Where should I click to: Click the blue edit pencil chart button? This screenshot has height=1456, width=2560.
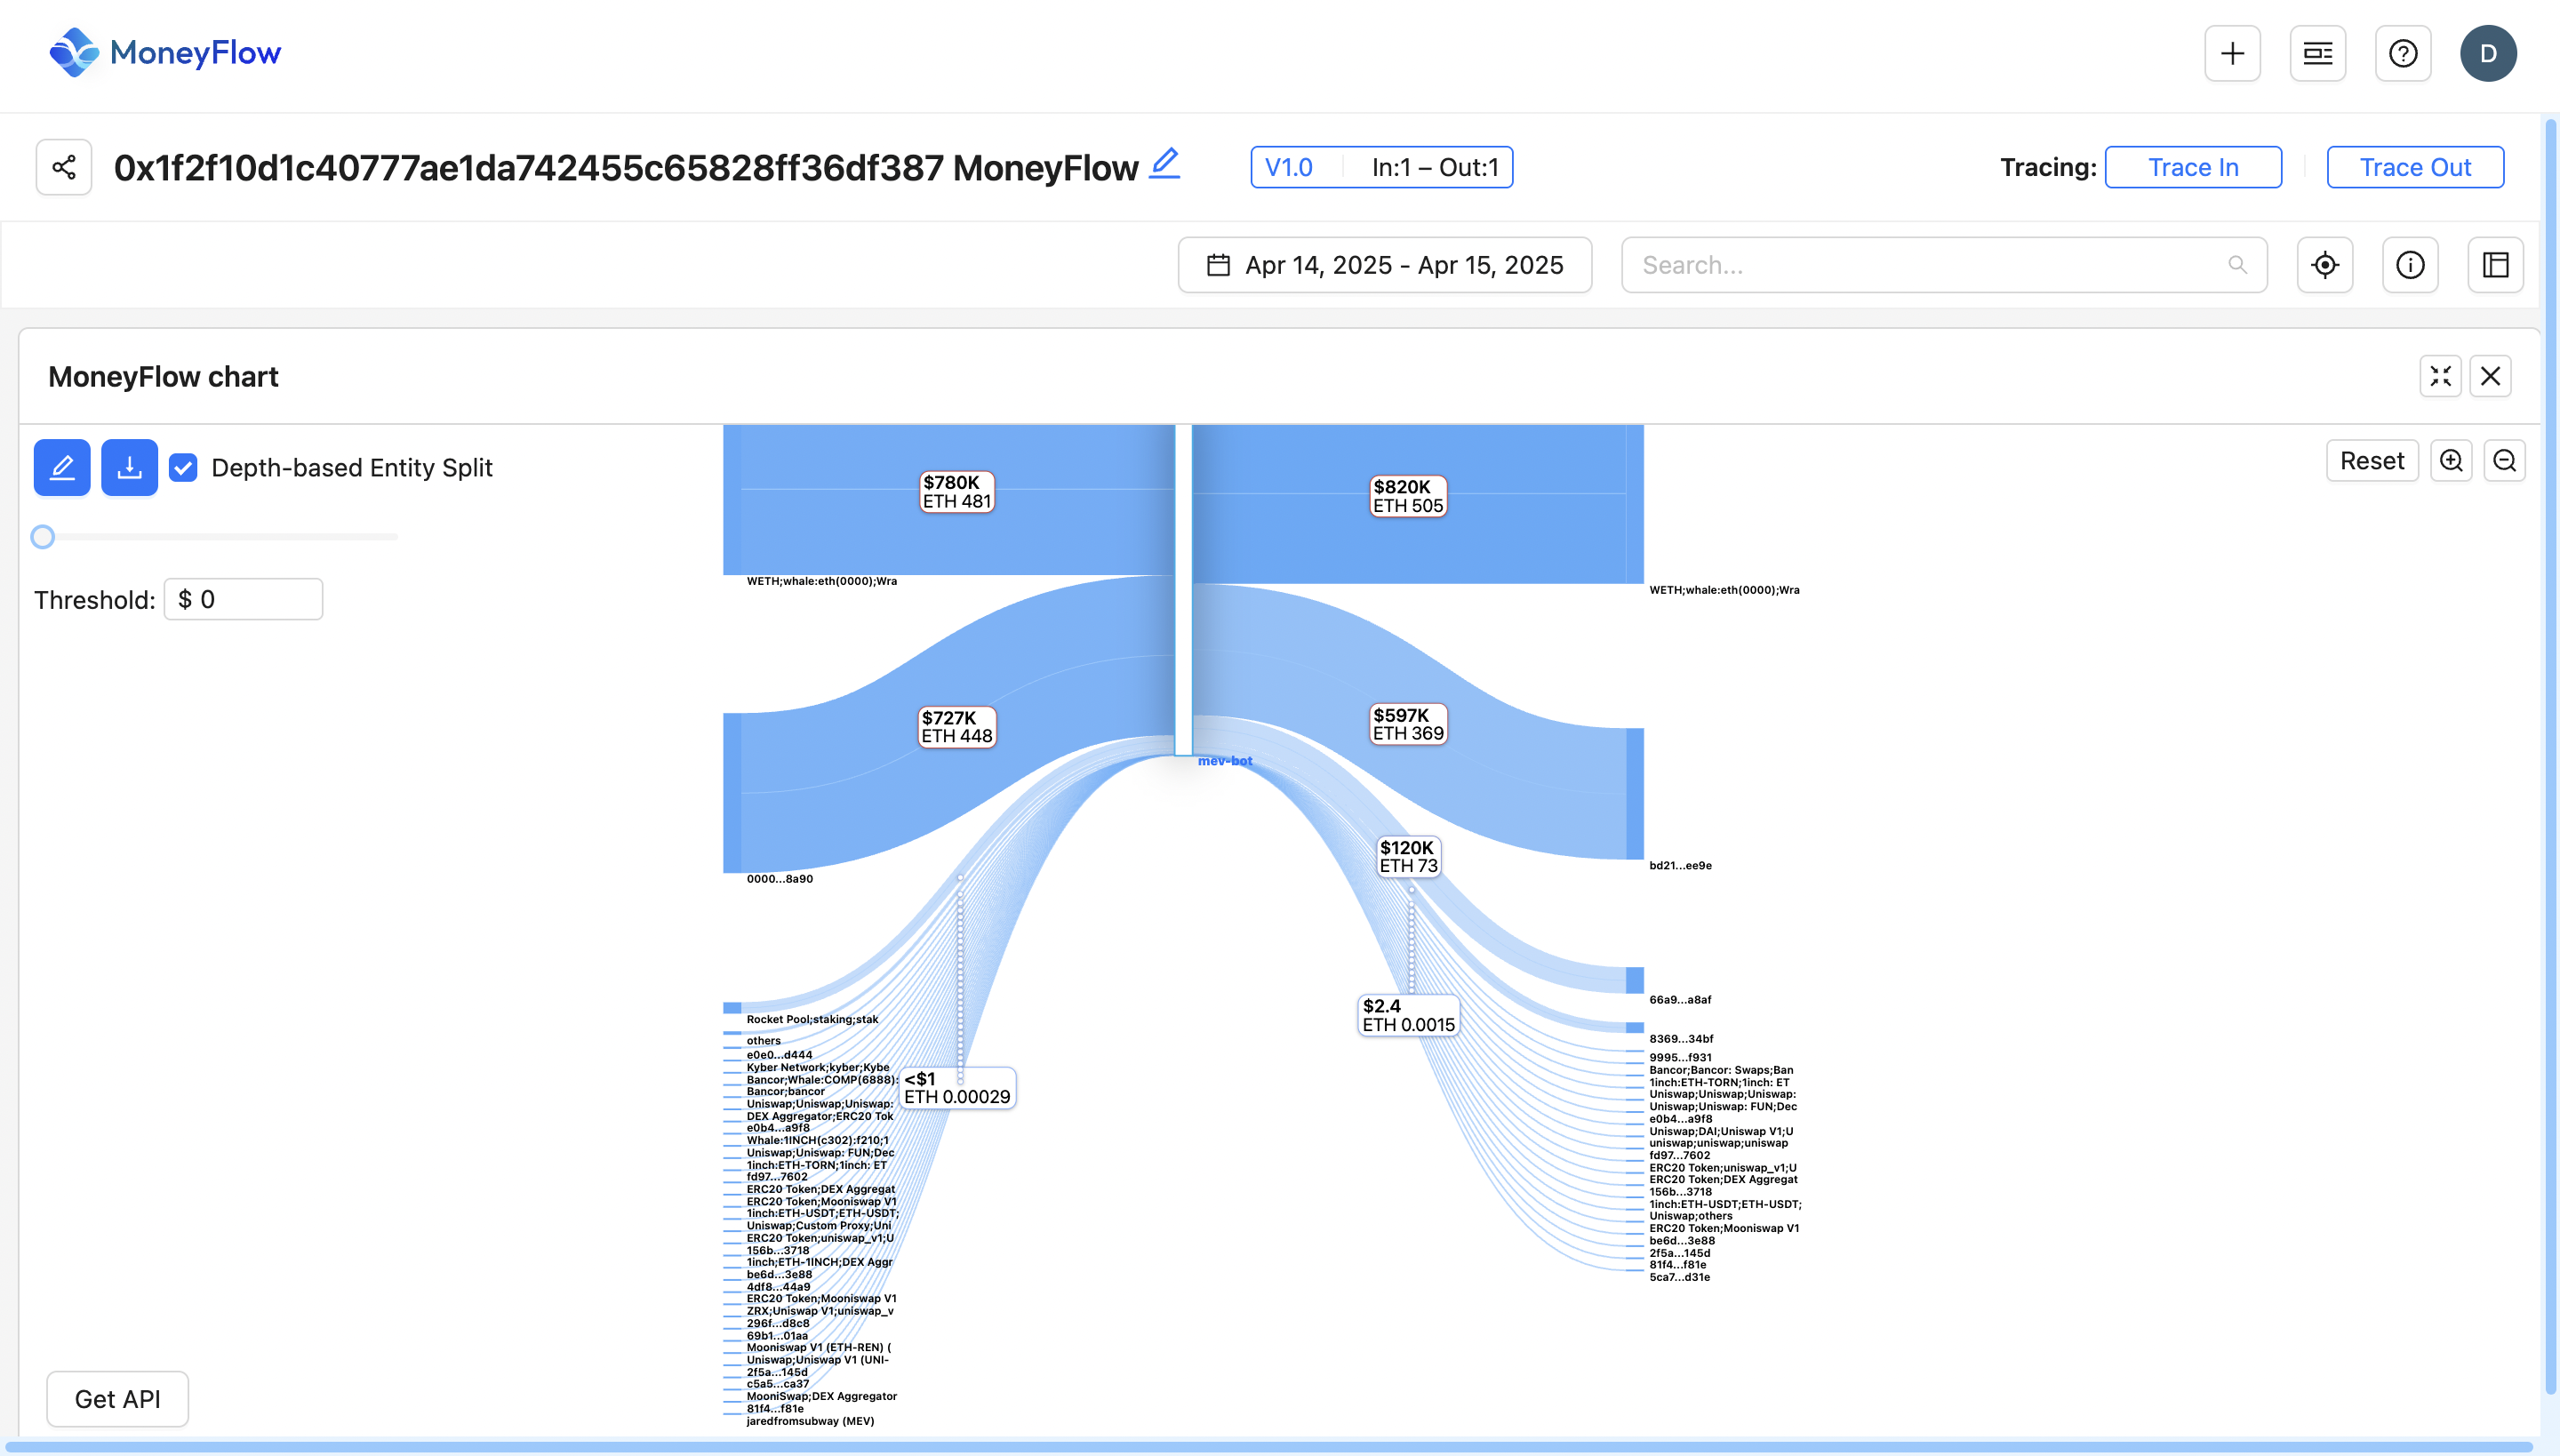62,467
